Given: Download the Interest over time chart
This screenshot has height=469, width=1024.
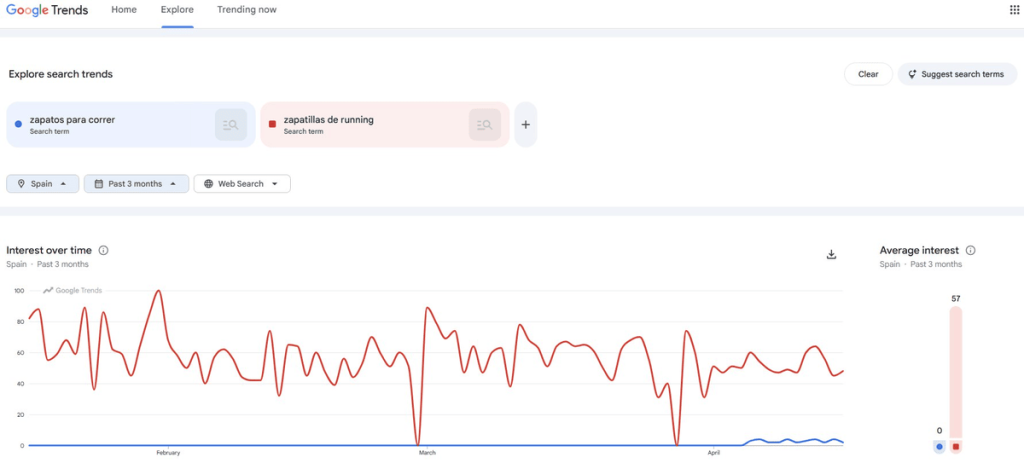Looking at the screenshot, I should click(831, 254).
